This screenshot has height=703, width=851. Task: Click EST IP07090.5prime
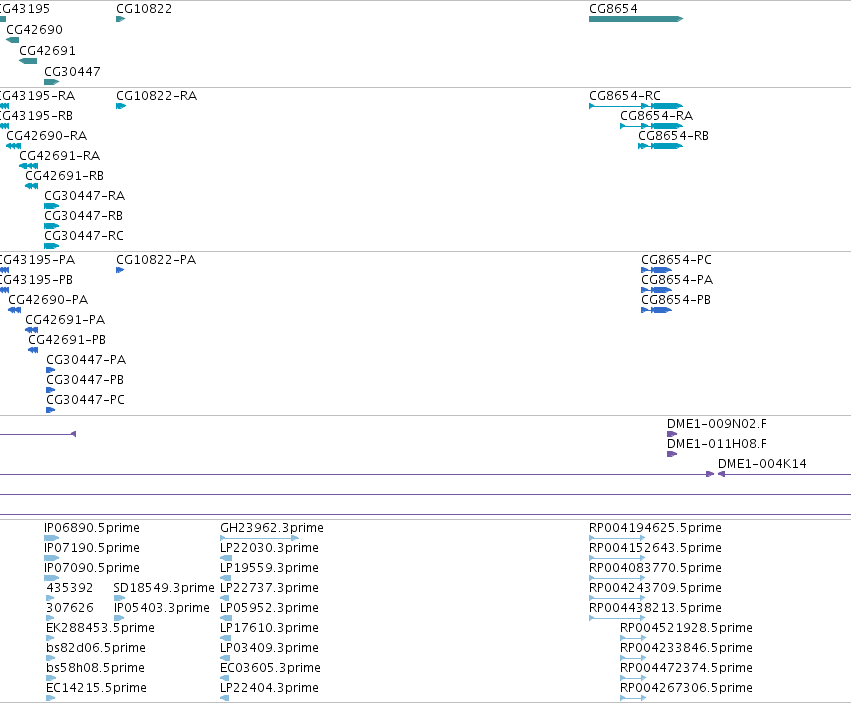pyautogui.click(x=52, y=578)
